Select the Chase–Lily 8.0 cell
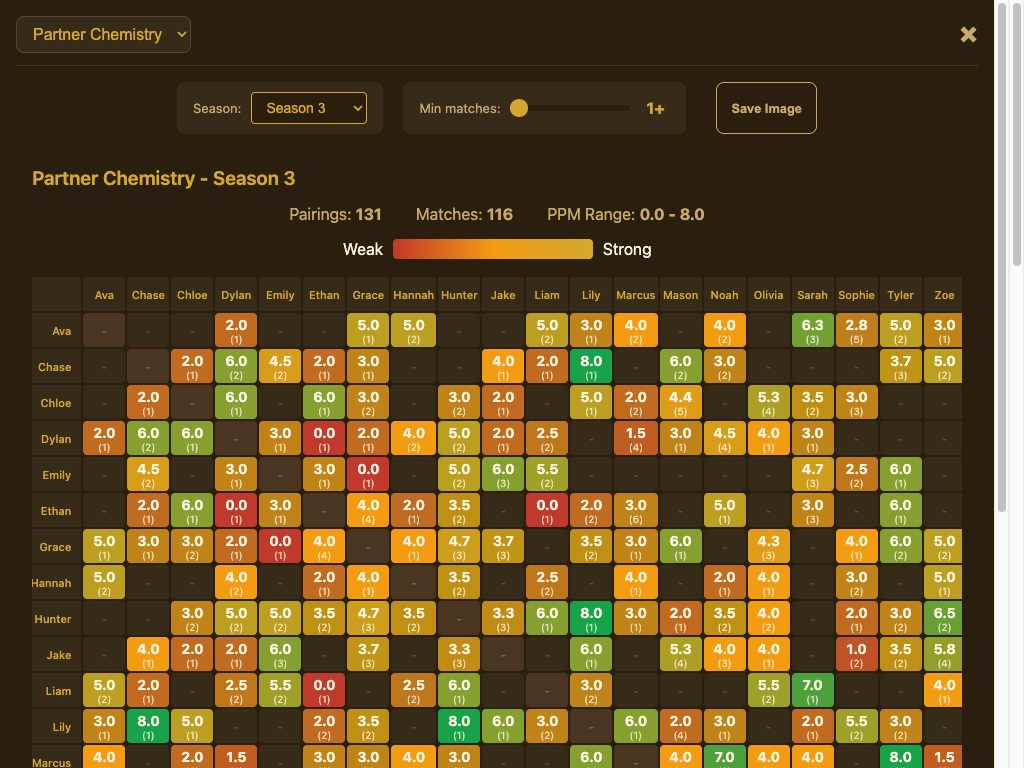 tap(591, 367)
